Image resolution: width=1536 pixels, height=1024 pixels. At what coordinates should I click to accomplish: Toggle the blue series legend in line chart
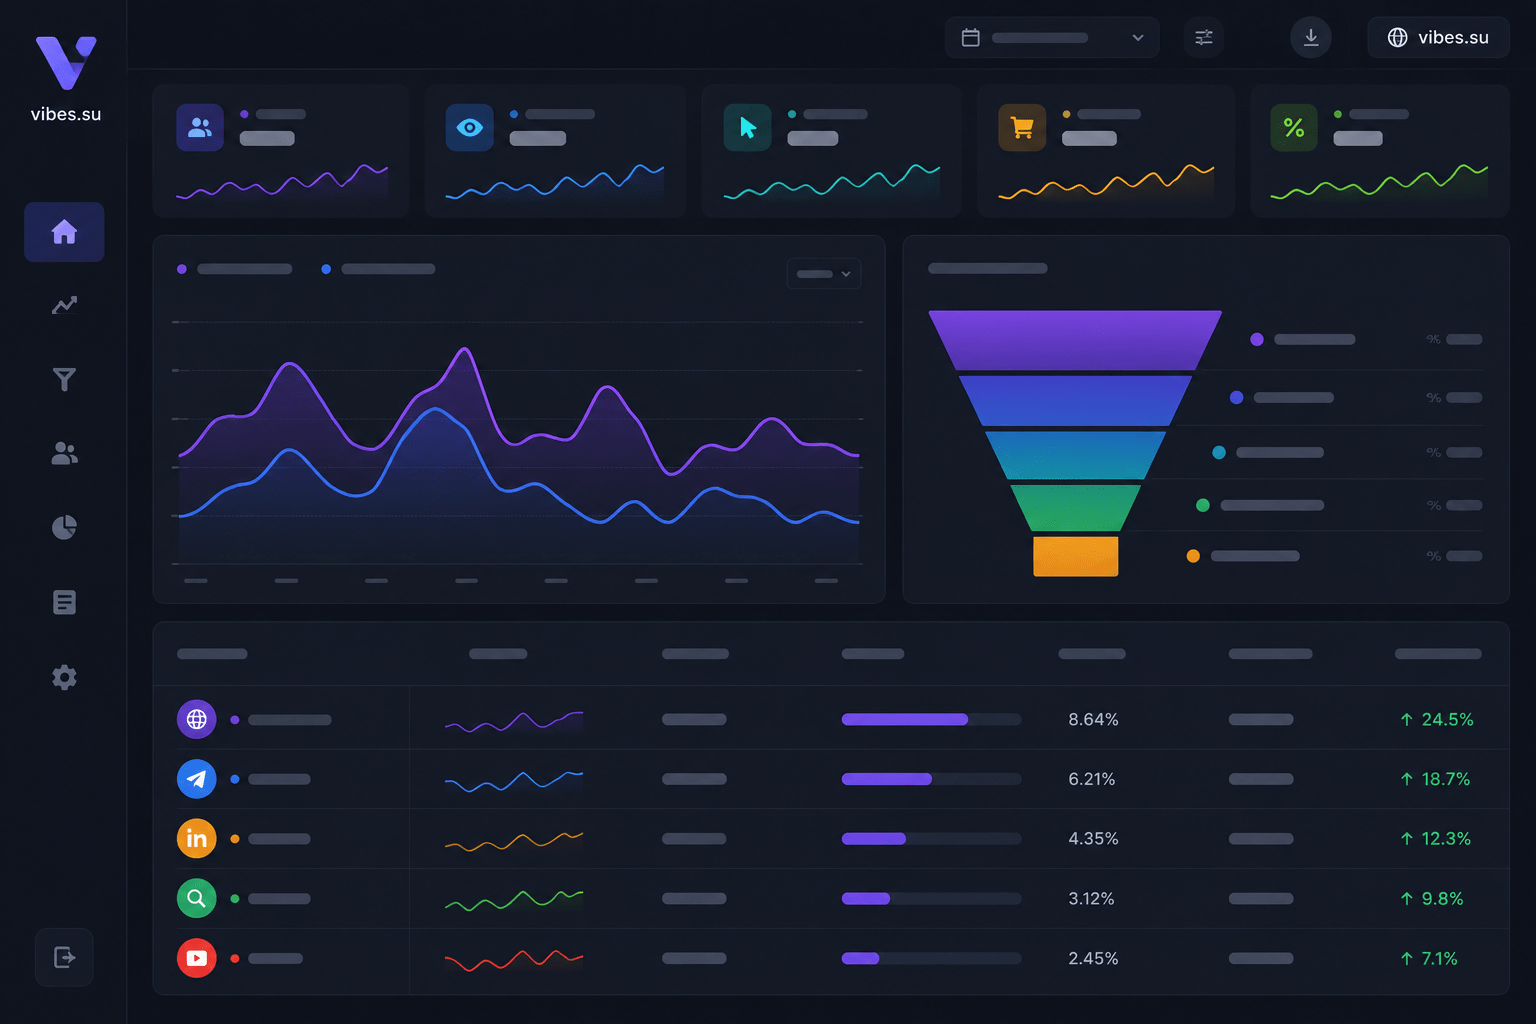point(378,269)
